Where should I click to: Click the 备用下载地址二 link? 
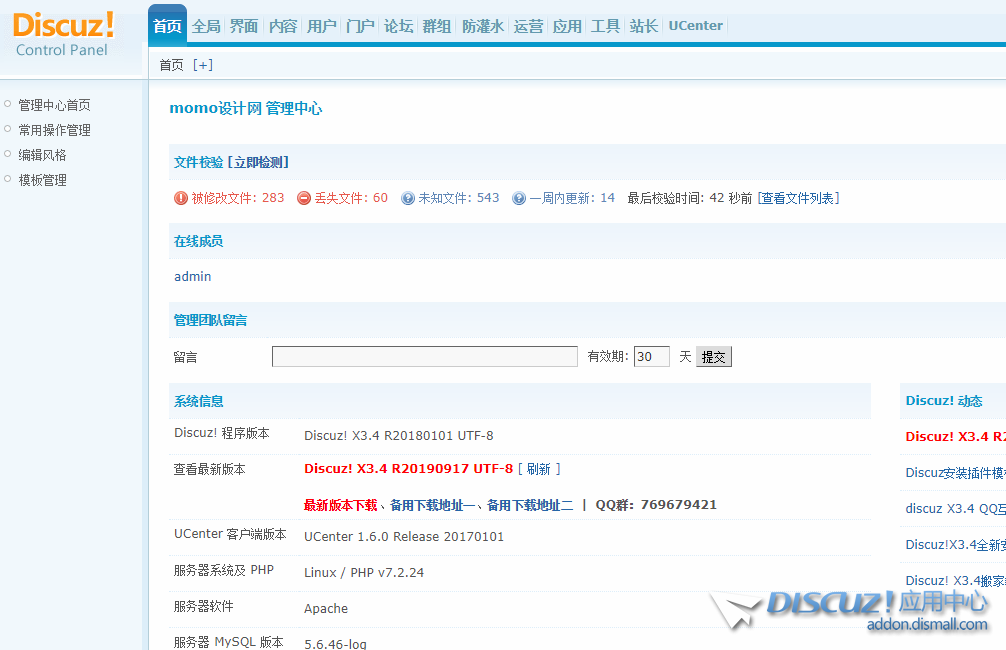tap(530, 506)
